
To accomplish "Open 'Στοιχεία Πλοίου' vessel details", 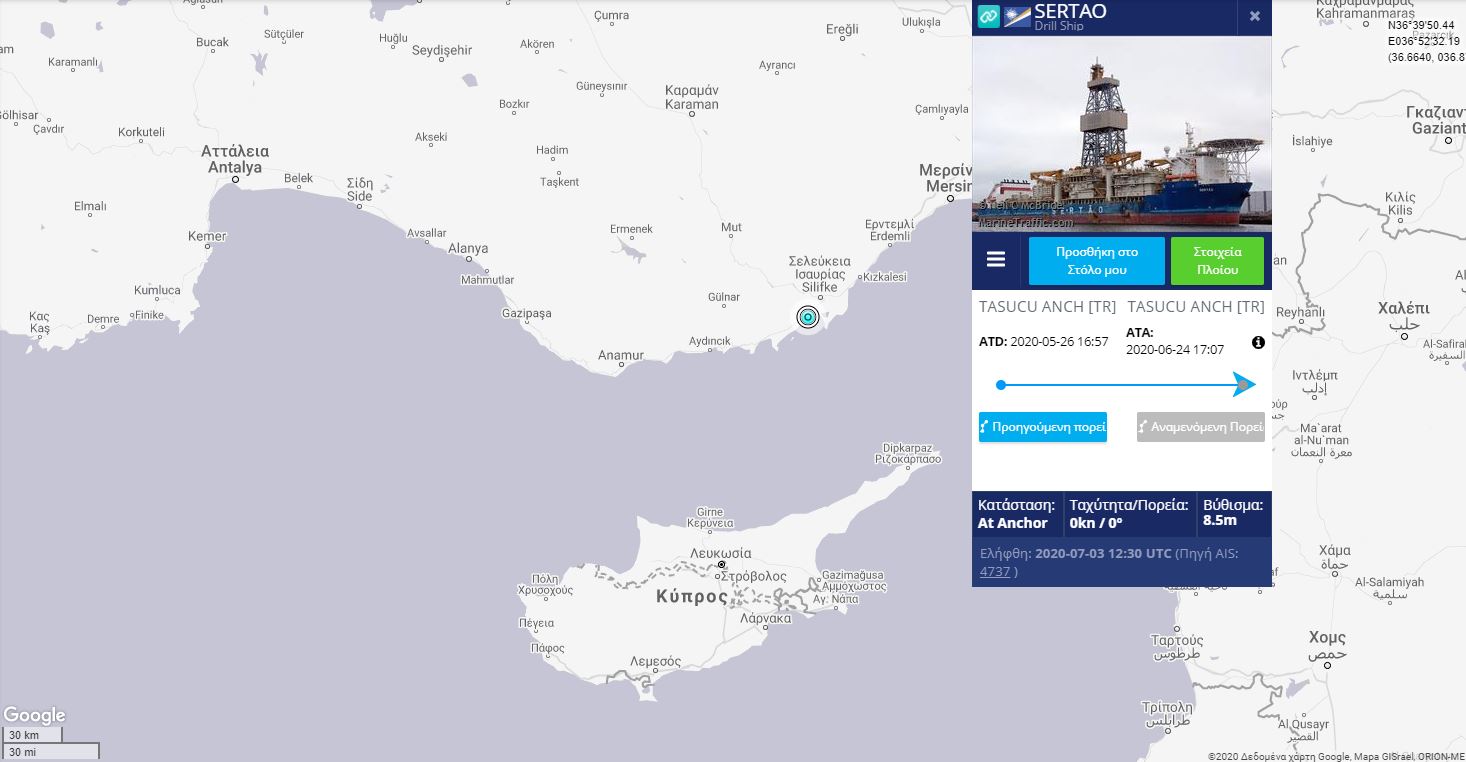I will coord(1217,261).
